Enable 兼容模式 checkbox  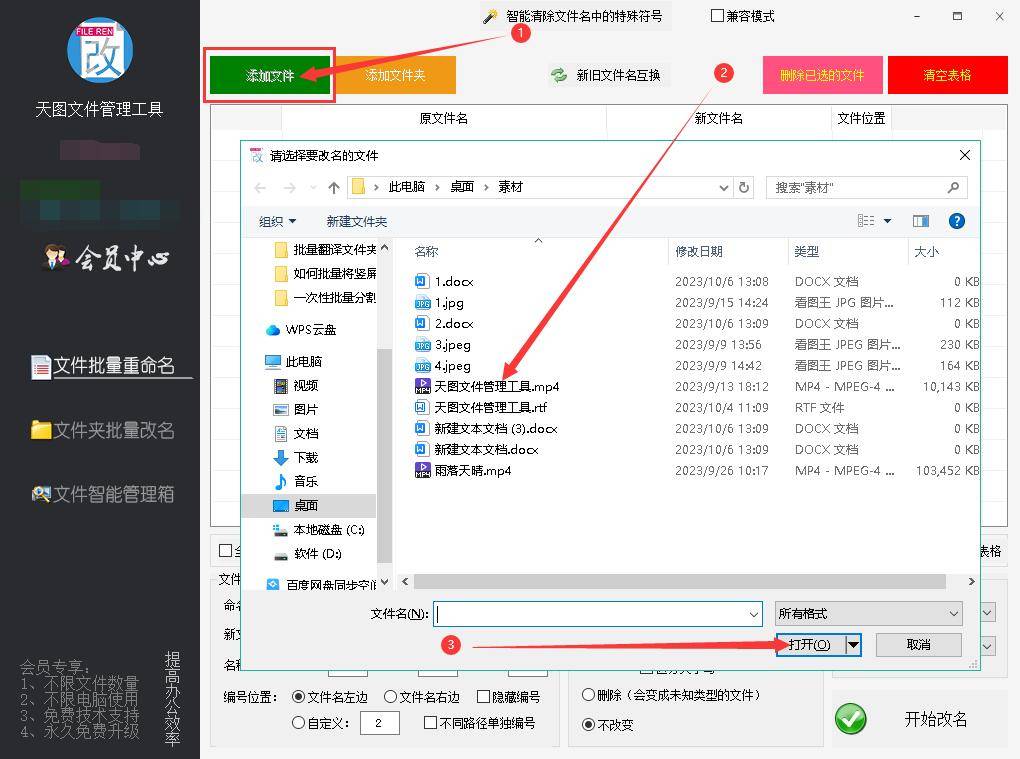718,16
